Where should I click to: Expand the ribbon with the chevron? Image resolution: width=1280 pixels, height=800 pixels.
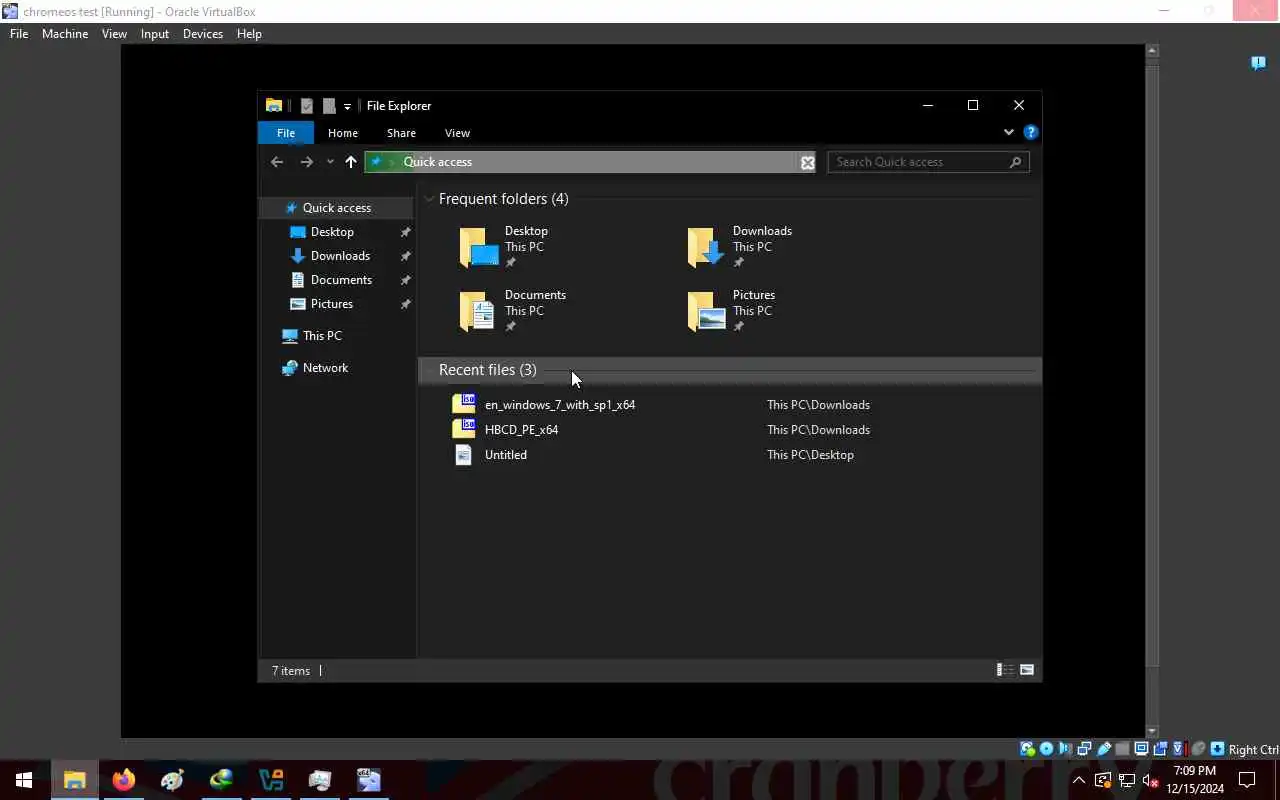1008,132
